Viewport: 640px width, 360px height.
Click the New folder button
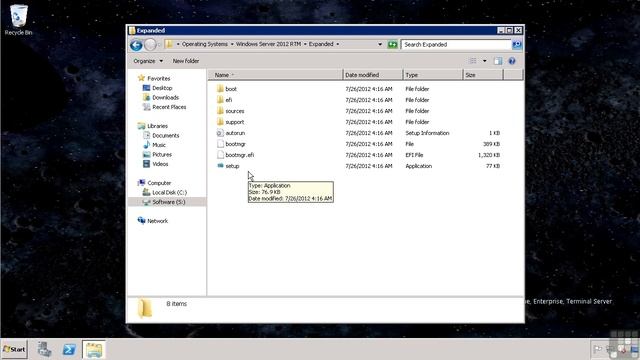(186, 61)
